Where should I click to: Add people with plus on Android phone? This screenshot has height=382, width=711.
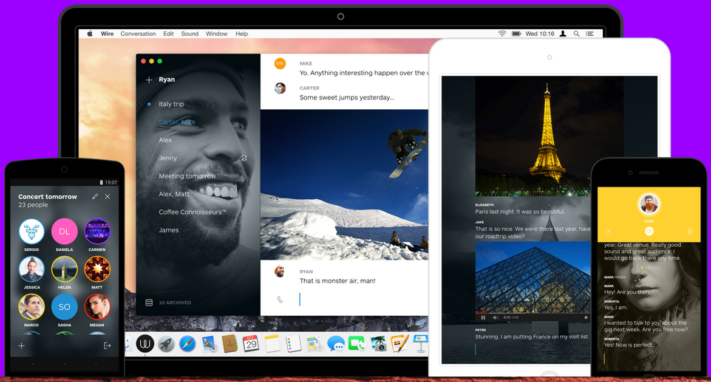(x=21, y=346)
